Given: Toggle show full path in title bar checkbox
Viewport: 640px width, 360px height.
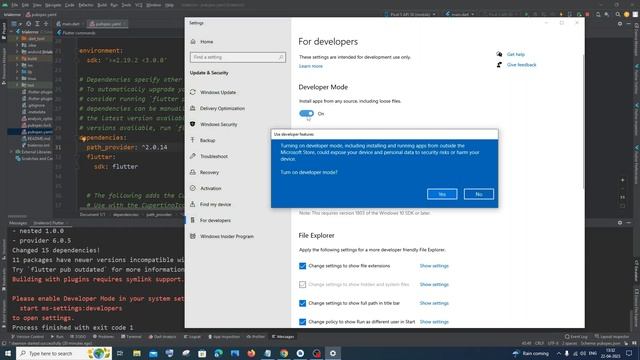Looking at the screenshot, I should click(302, 303).
